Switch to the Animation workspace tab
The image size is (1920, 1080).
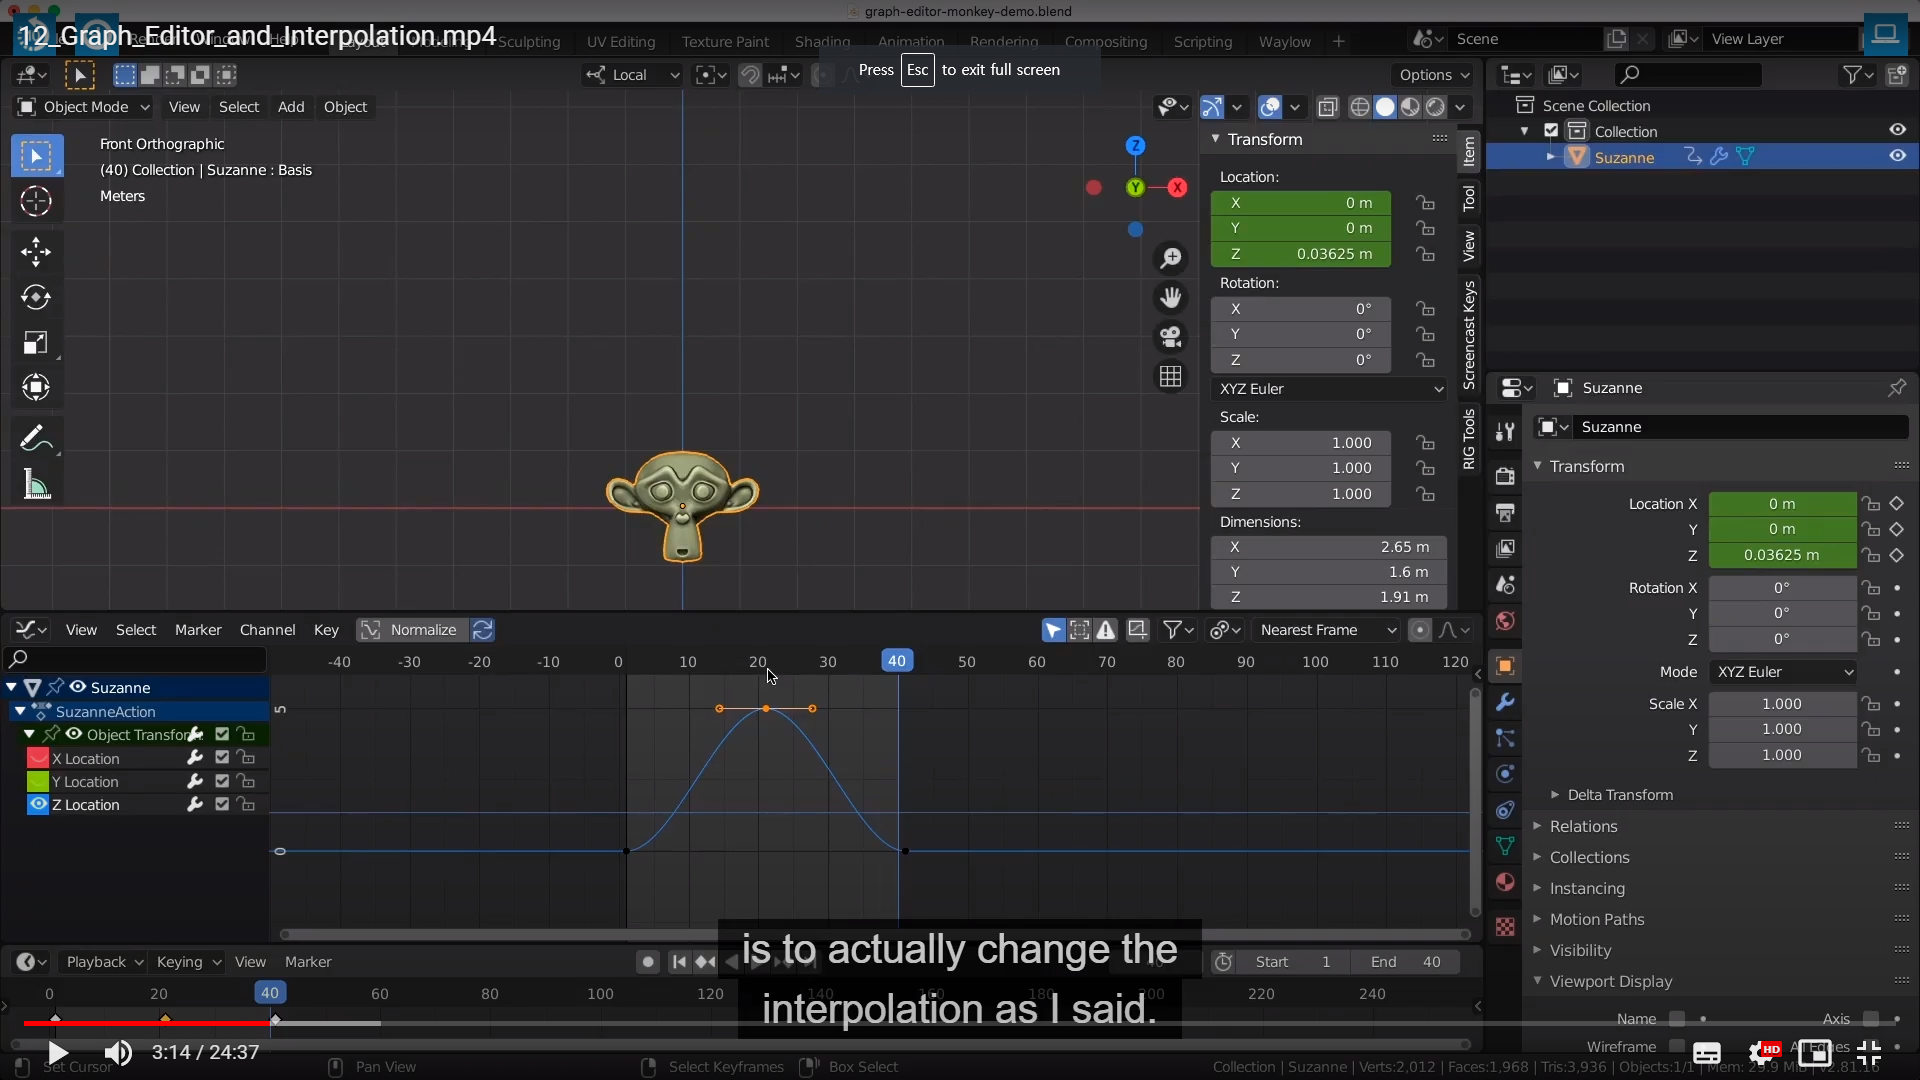click(x=910, y=42)
